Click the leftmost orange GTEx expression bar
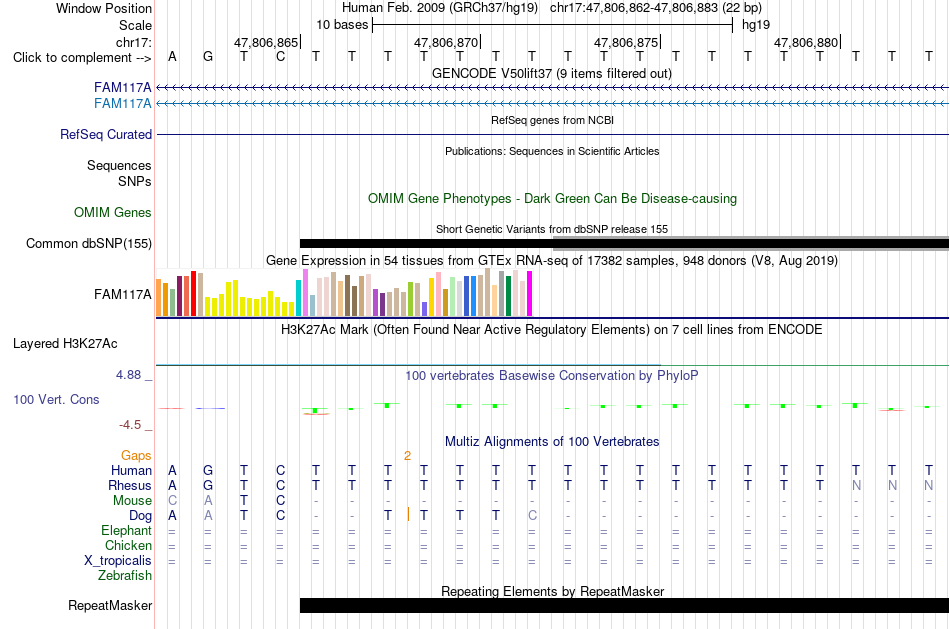This screenshot has height=629, width=950. pos(159,297)
